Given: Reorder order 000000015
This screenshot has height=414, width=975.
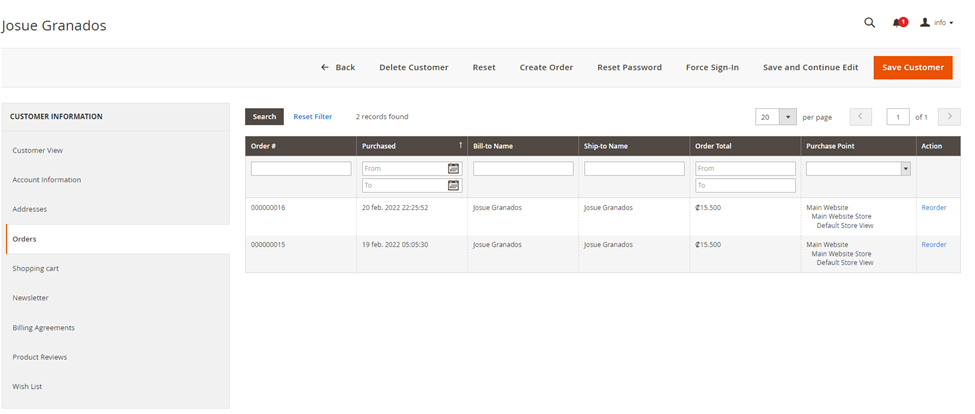Looking at the screenshot, I should [933, 244].
